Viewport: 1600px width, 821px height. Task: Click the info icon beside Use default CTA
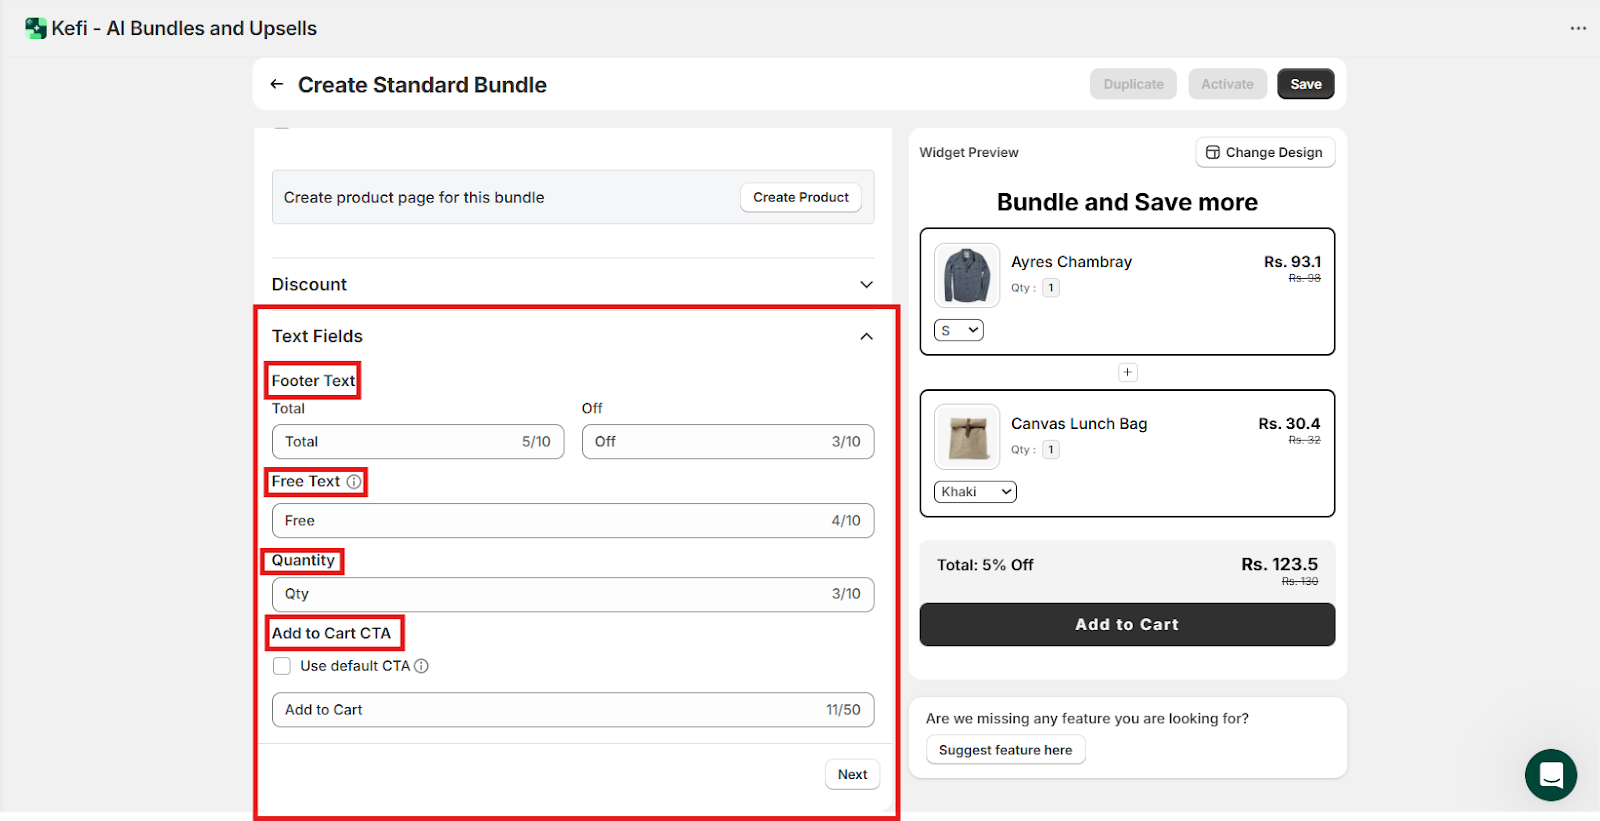pyautogui.click(x=422, y=666)
